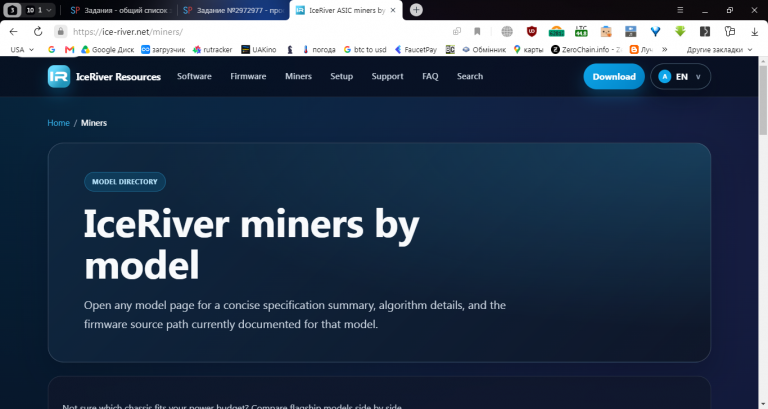
Task: Open the extensions puzzle icon
Action: click(x=730, y=31)
